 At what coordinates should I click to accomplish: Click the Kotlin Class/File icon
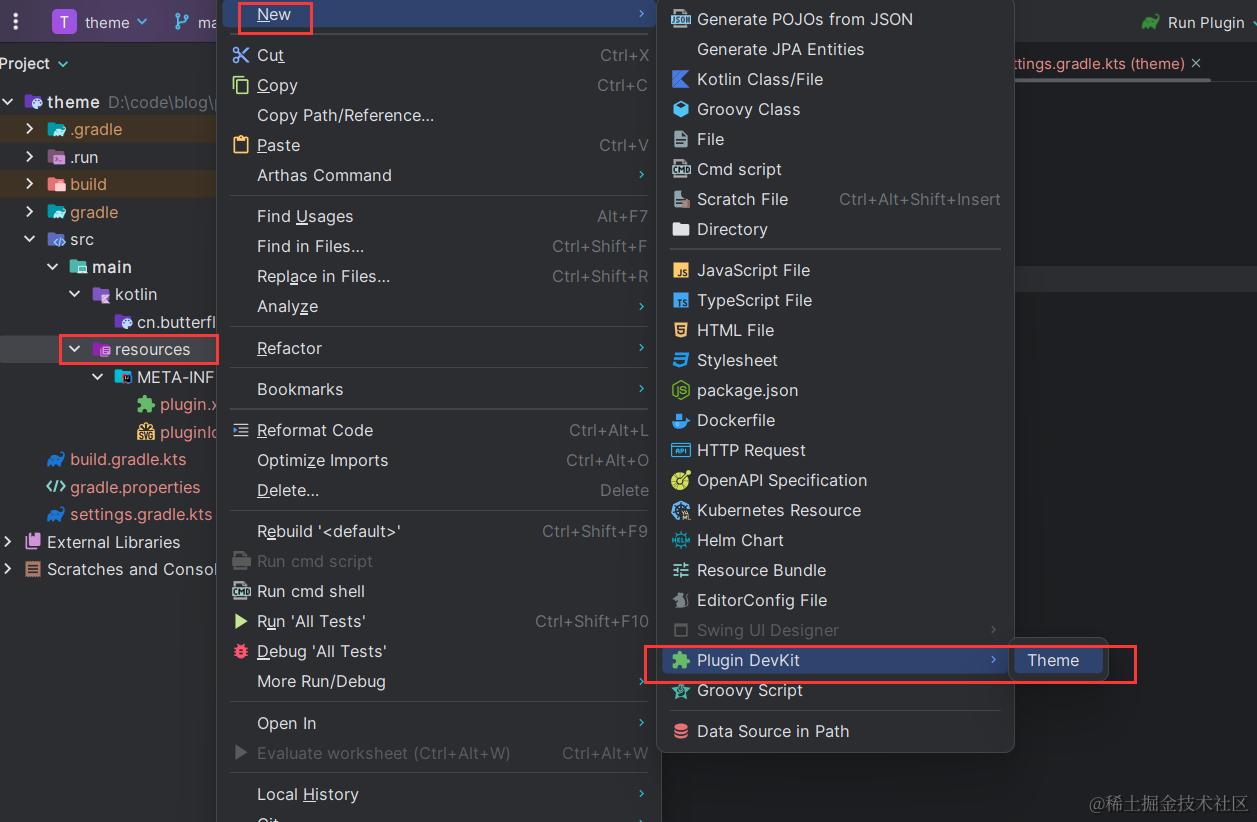[681, 79]
